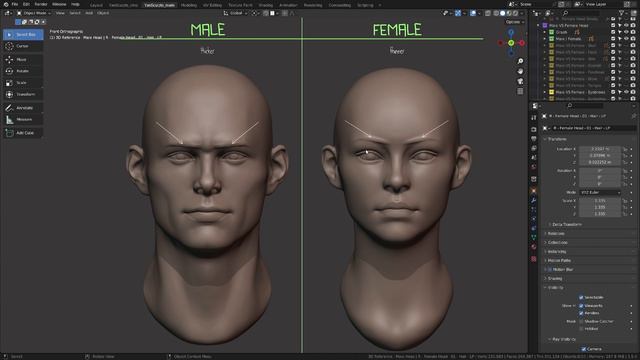Switch perspective/orthographic grid gizmo icon
The image size is (640, 360).
(x=520, y=91)
